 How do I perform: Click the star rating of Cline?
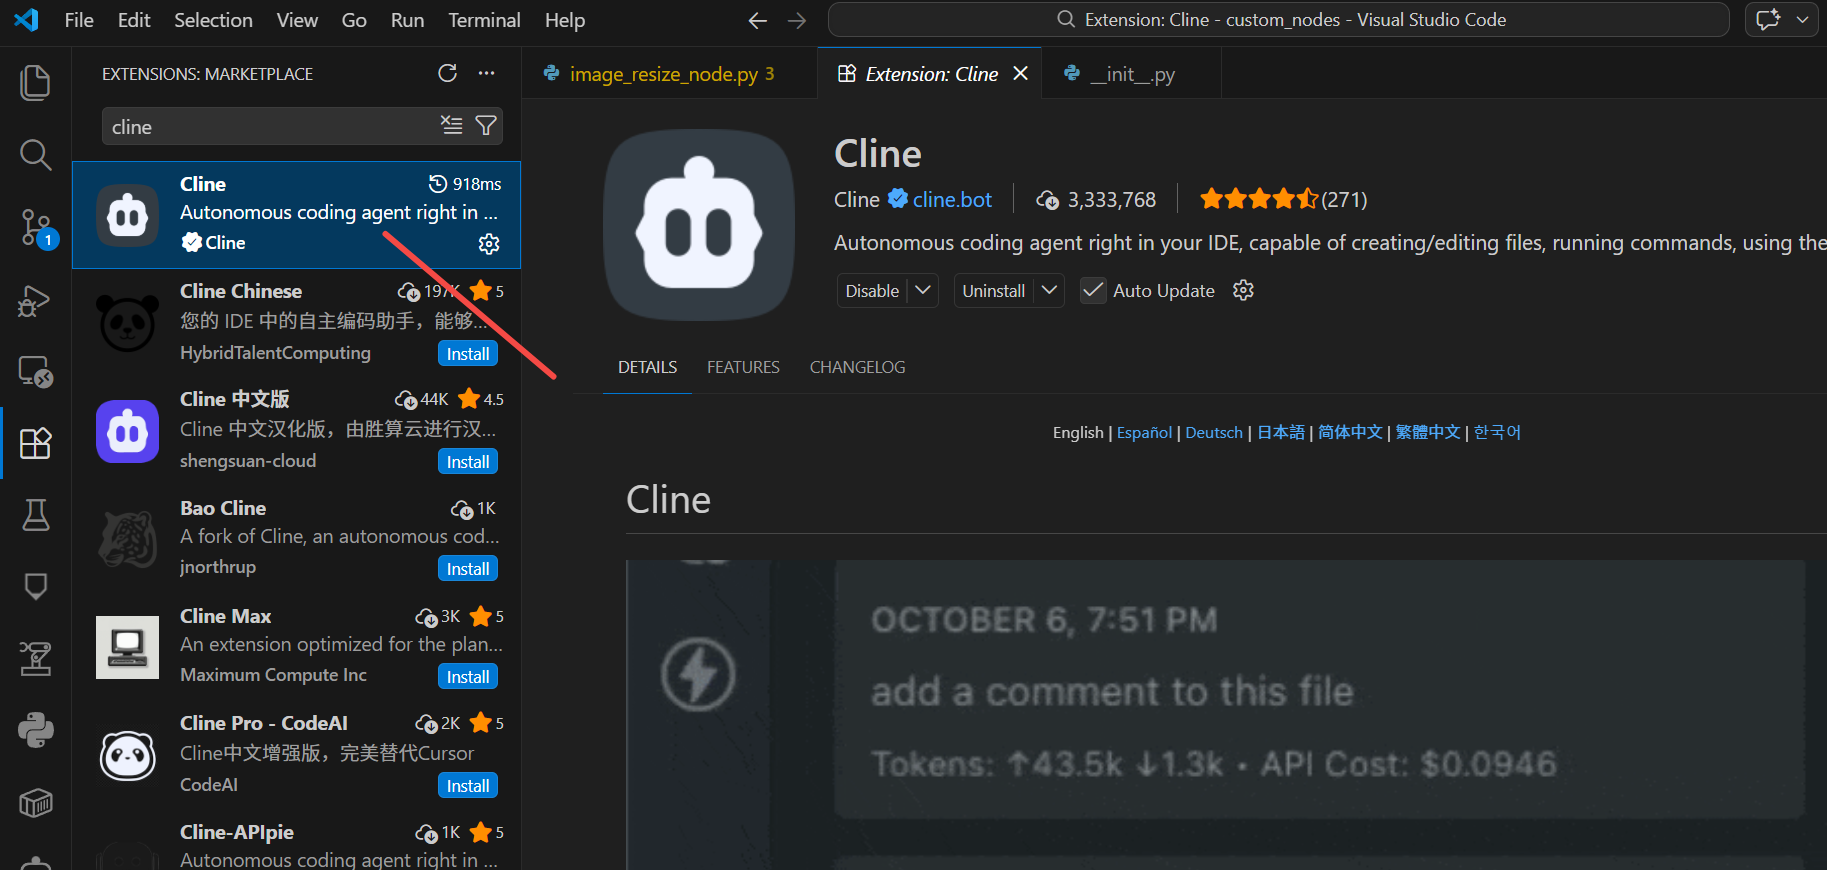(1259, 199)
